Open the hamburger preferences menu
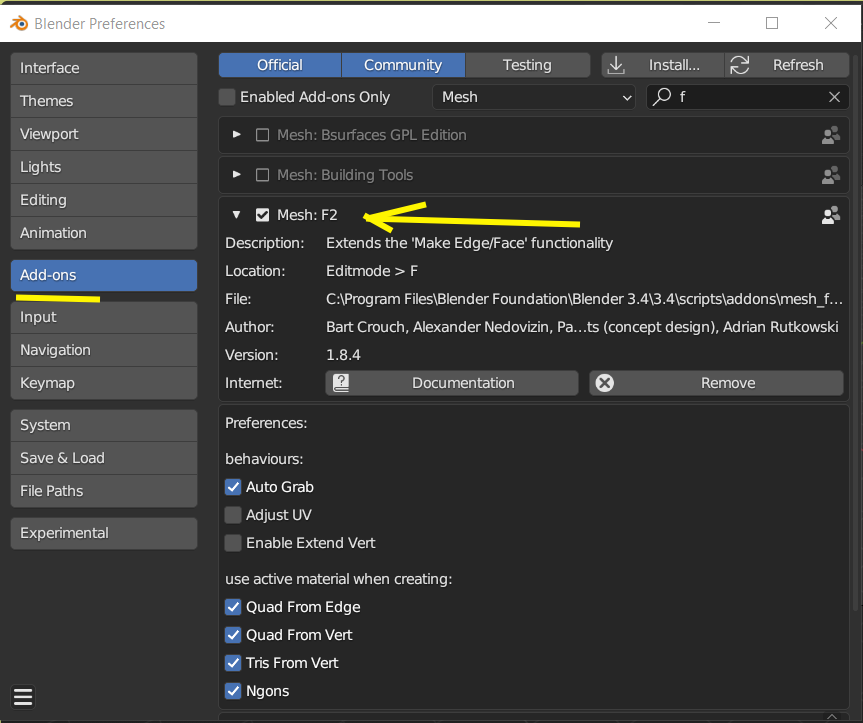The height and width of the screenshot is (723, 863). pyautogui.click(x=24, y=697)
